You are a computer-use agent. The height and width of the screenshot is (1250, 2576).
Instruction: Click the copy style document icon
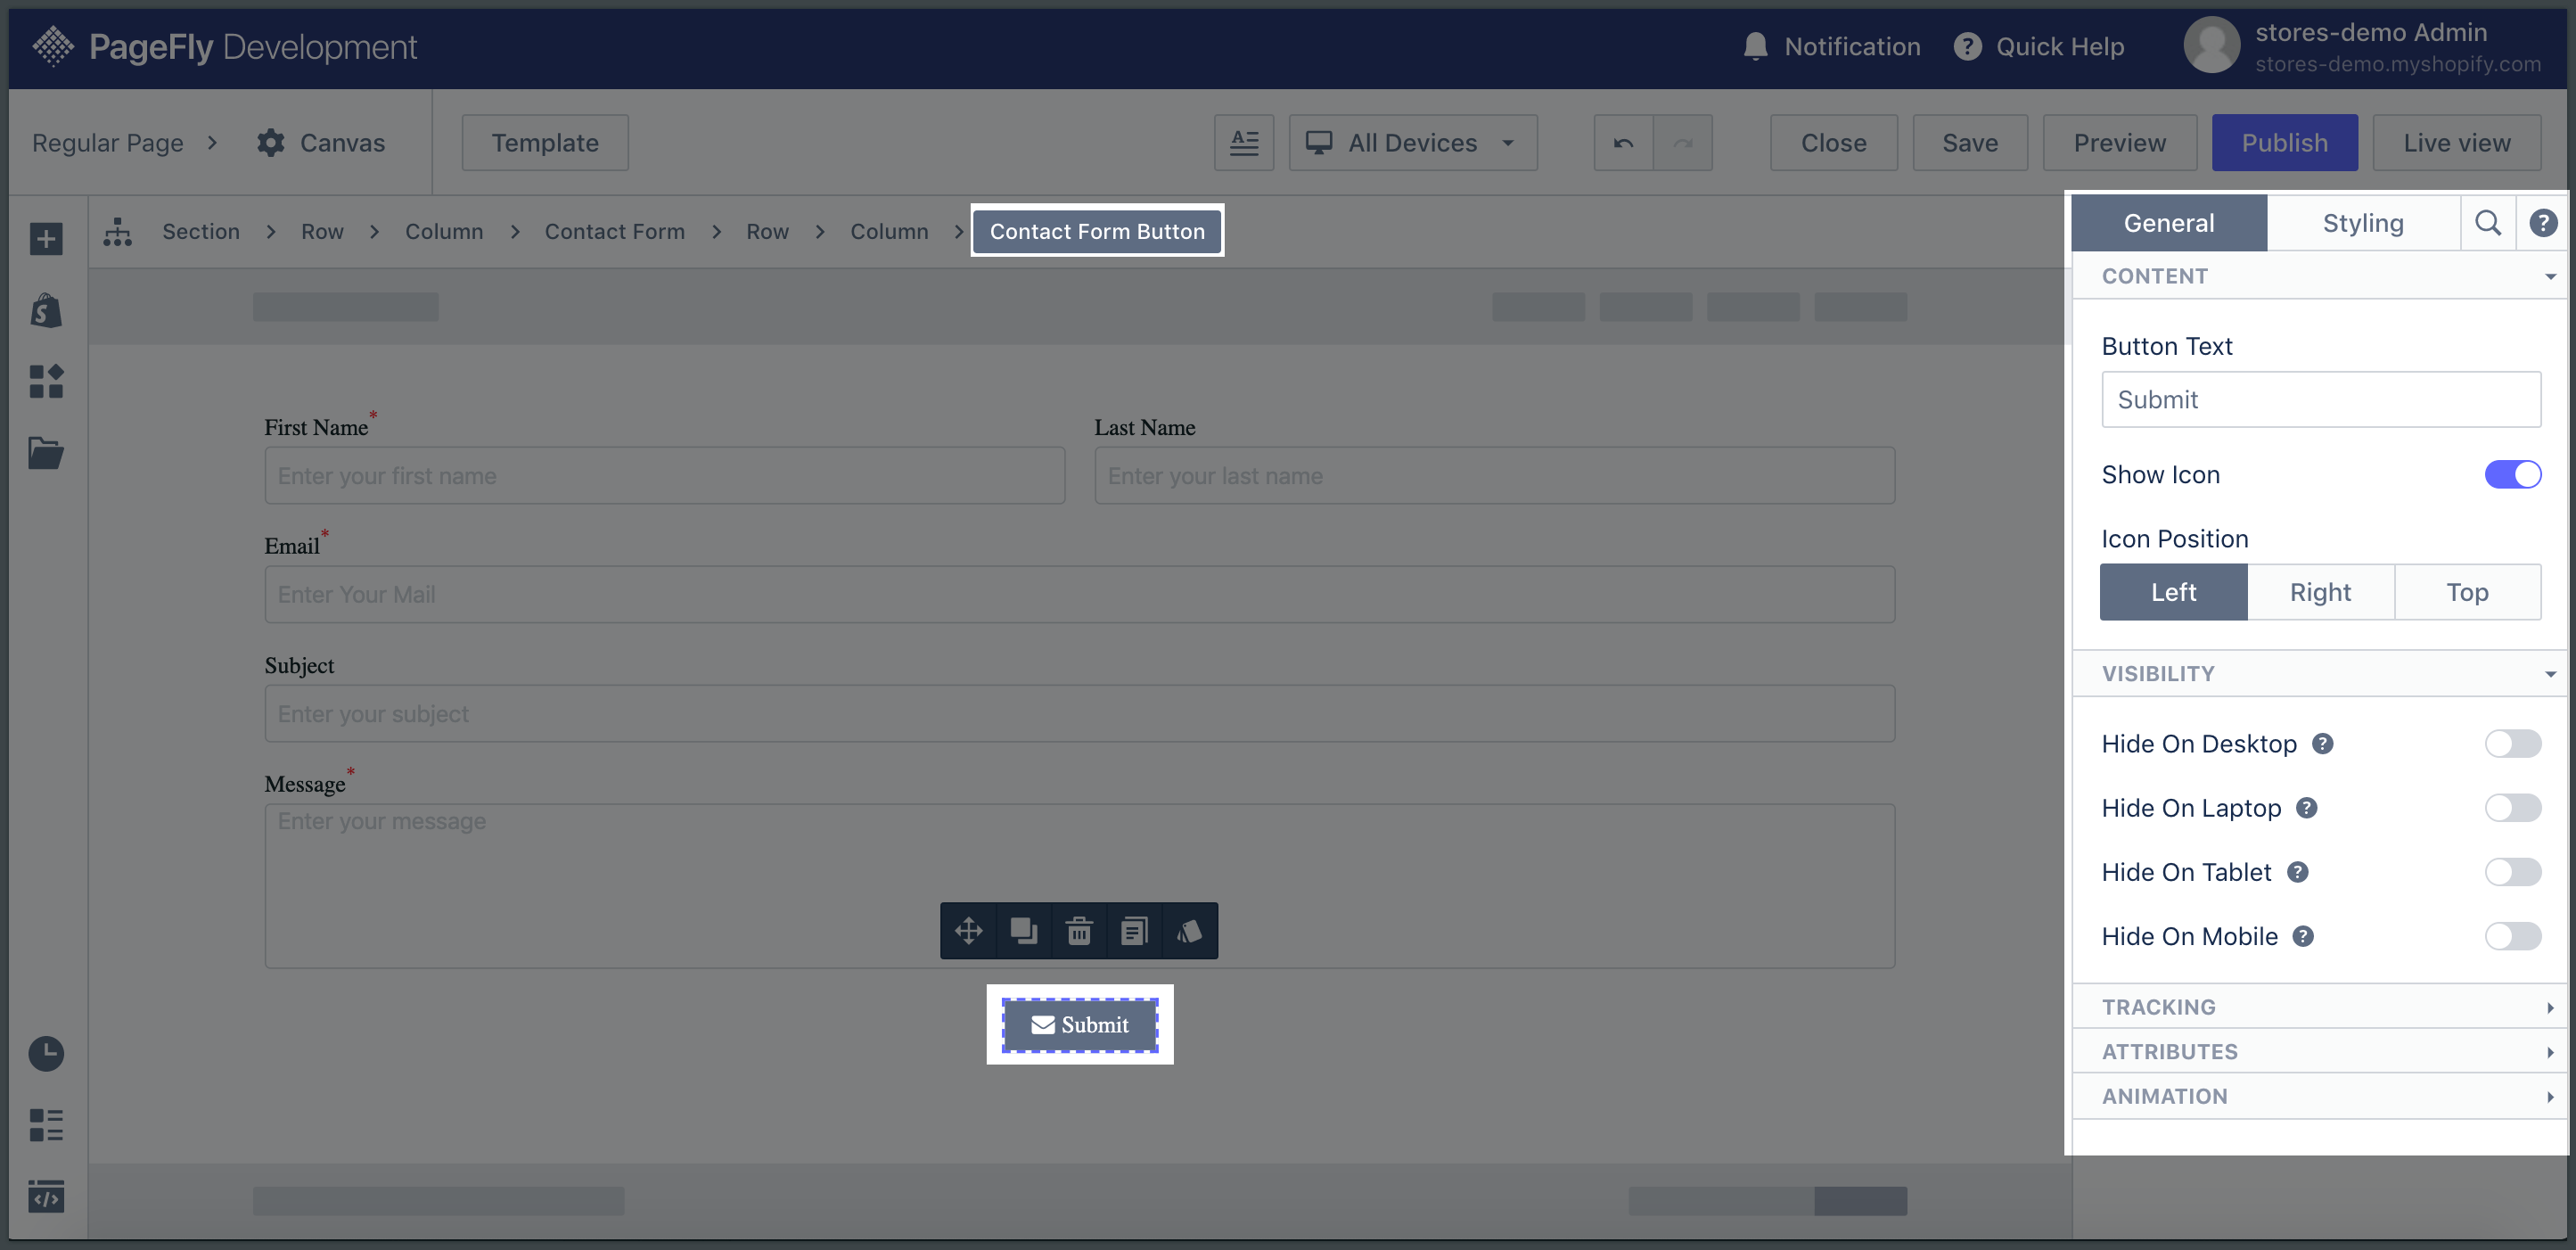1134,931
